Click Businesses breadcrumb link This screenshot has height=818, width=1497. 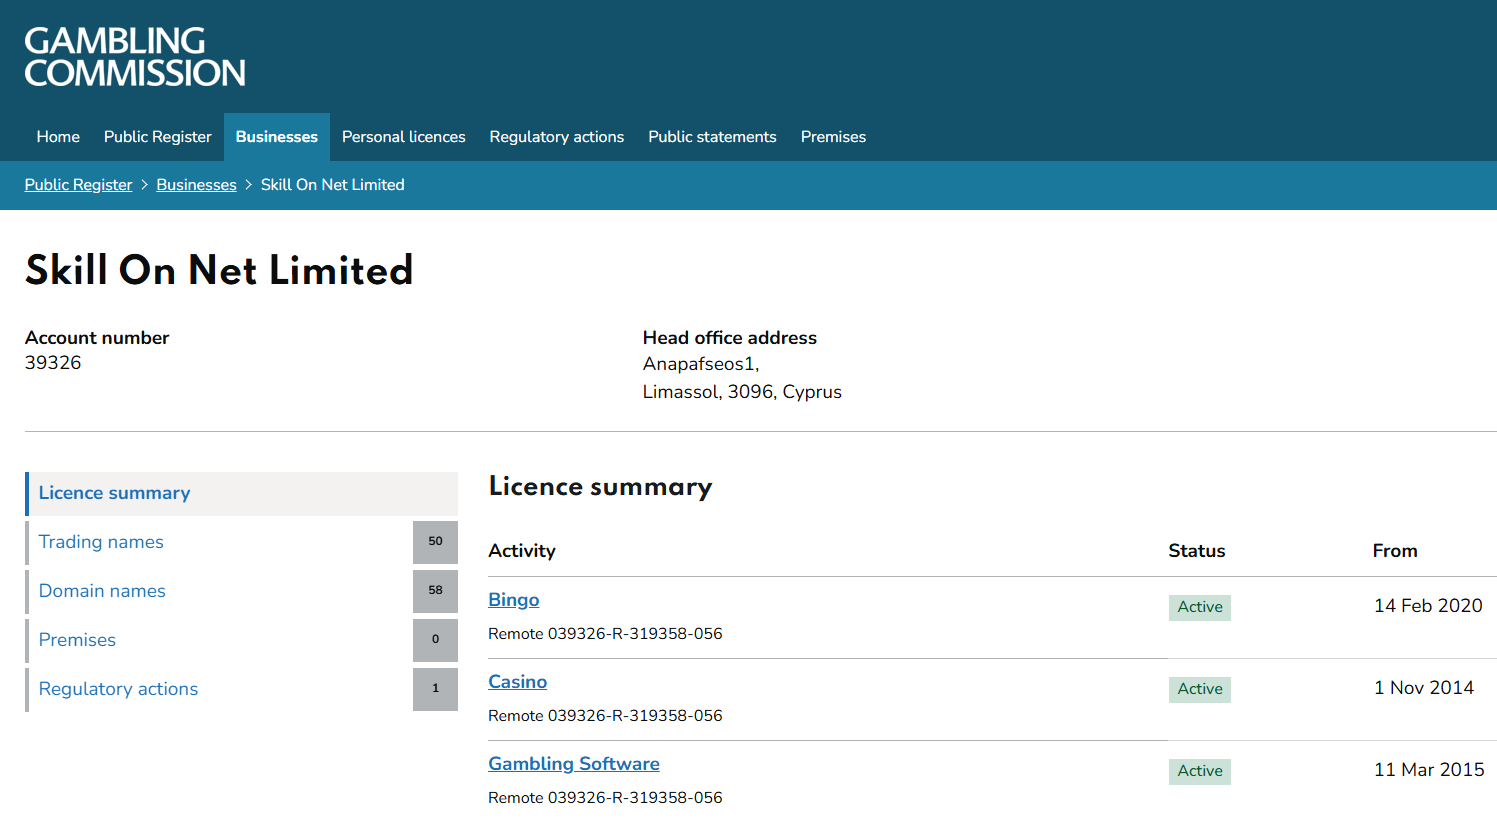(196, 185)
